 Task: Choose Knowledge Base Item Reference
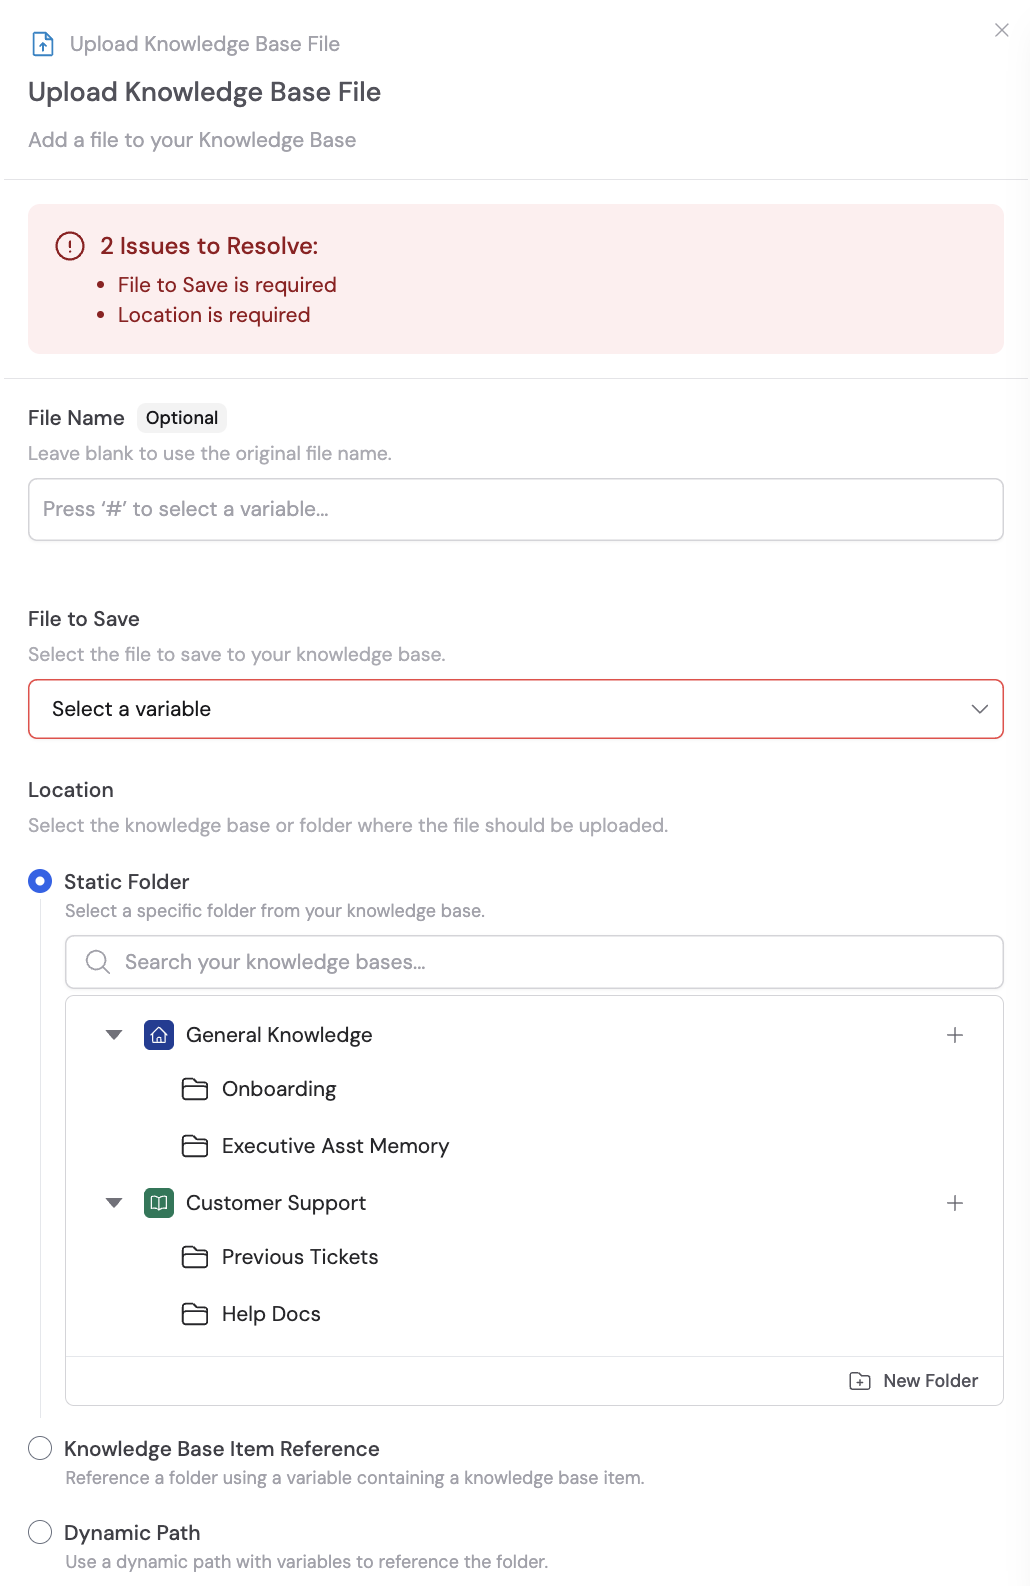[x=40, y=1448]
